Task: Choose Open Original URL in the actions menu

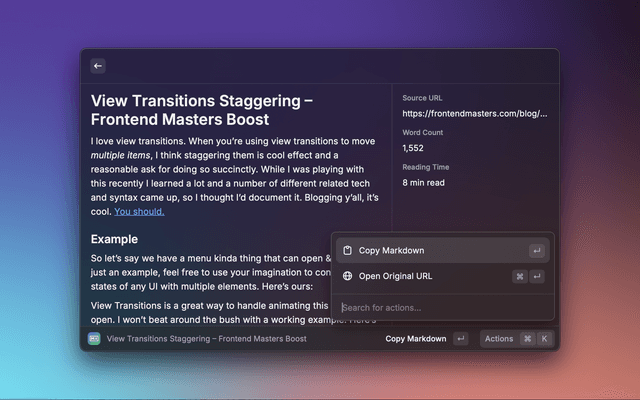Action: (396, 276)
